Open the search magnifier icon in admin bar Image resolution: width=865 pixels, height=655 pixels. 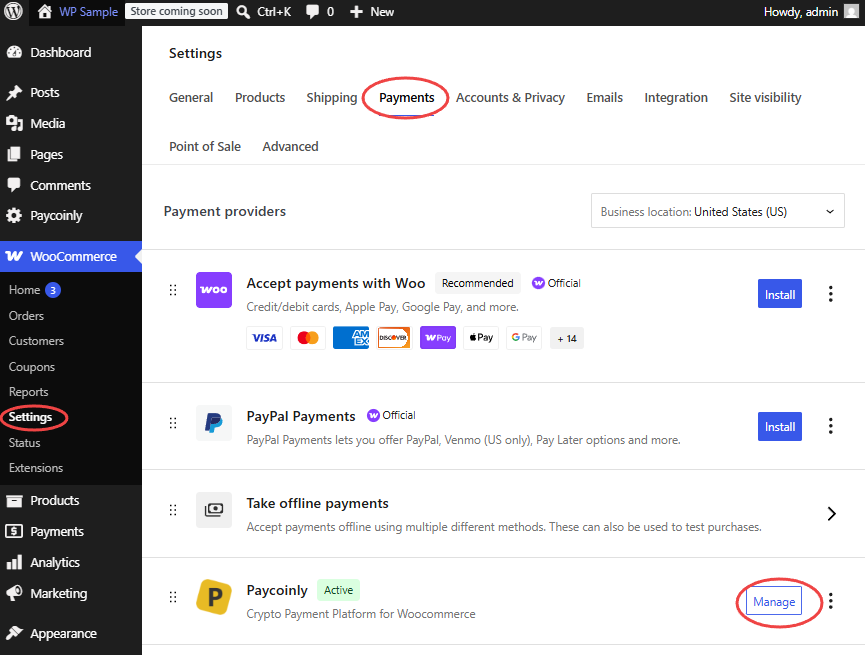[x=243, y=12]
